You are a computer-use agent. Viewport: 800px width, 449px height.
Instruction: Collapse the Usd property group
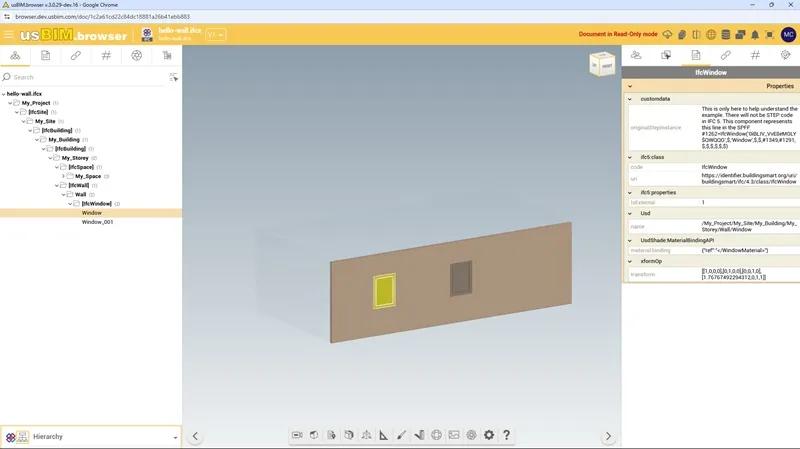(630, 213)
